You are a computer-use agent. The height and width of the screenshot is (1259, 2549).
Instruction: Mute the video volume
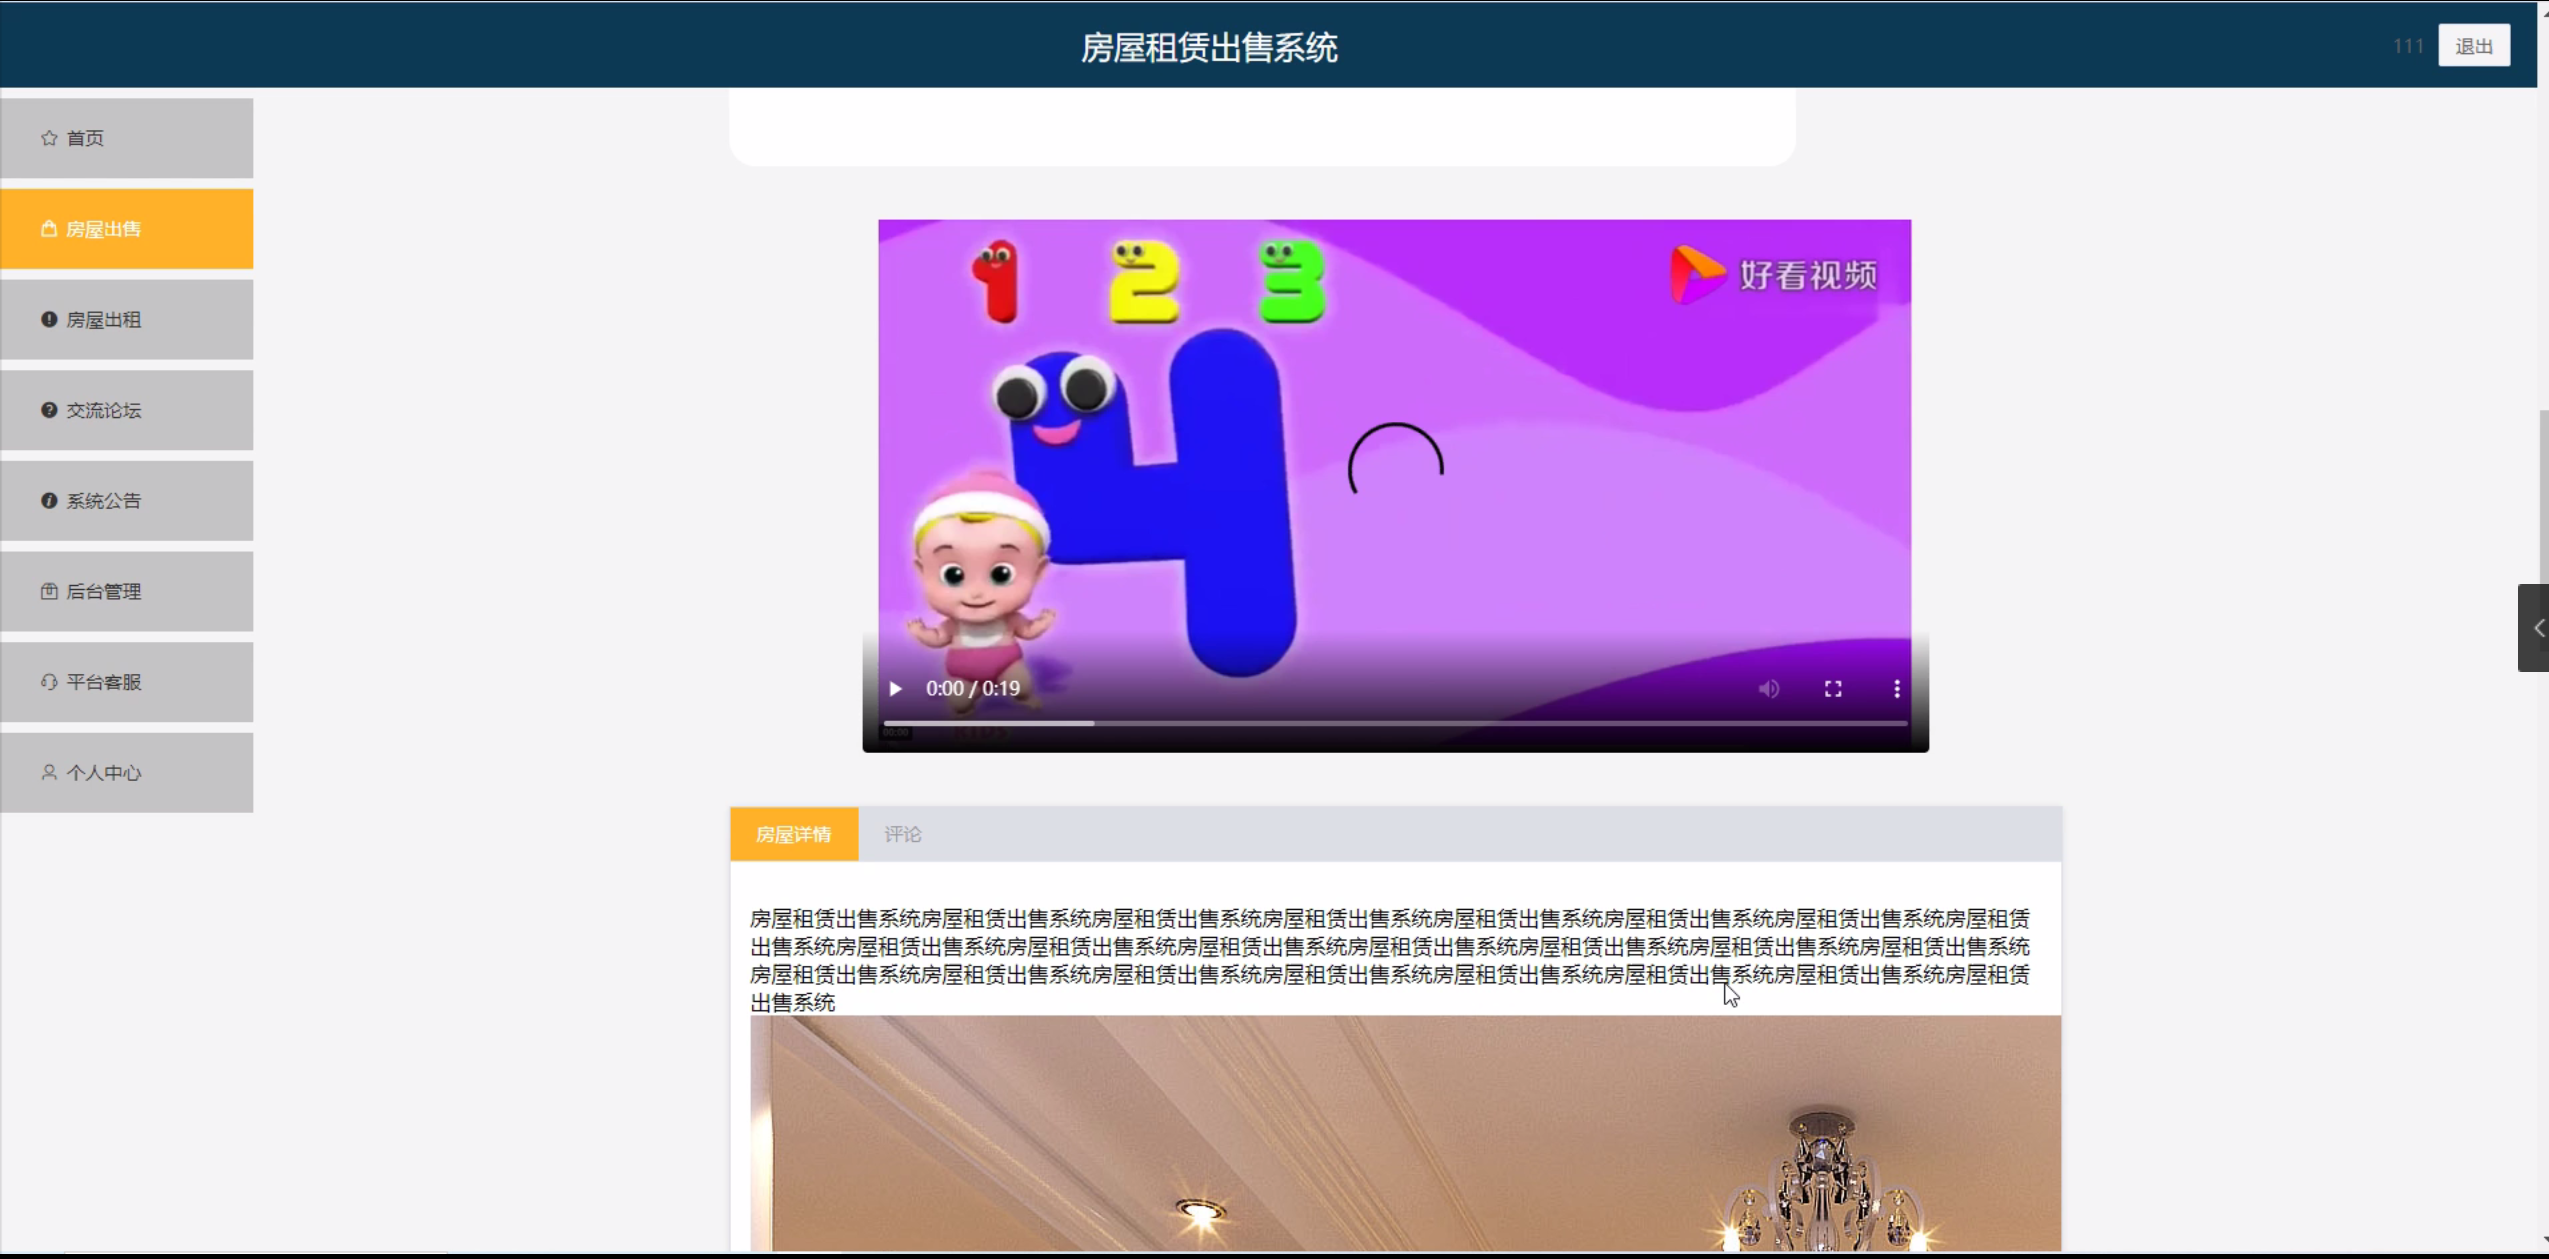coord(1768,689)
